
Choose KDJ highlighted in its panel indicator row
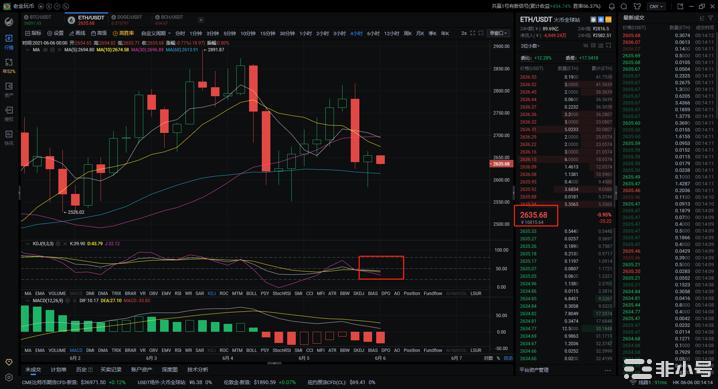coord(212,293)
